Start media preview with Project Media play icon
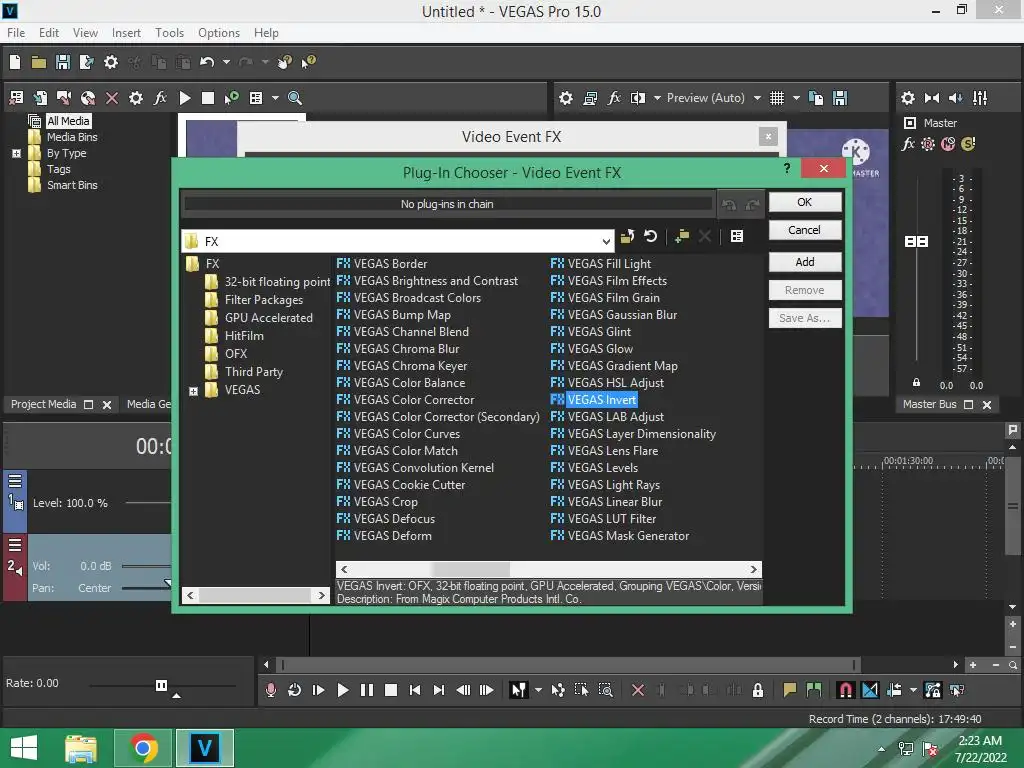This screenshot has width=1024, height=768. (x=185, y=98)
